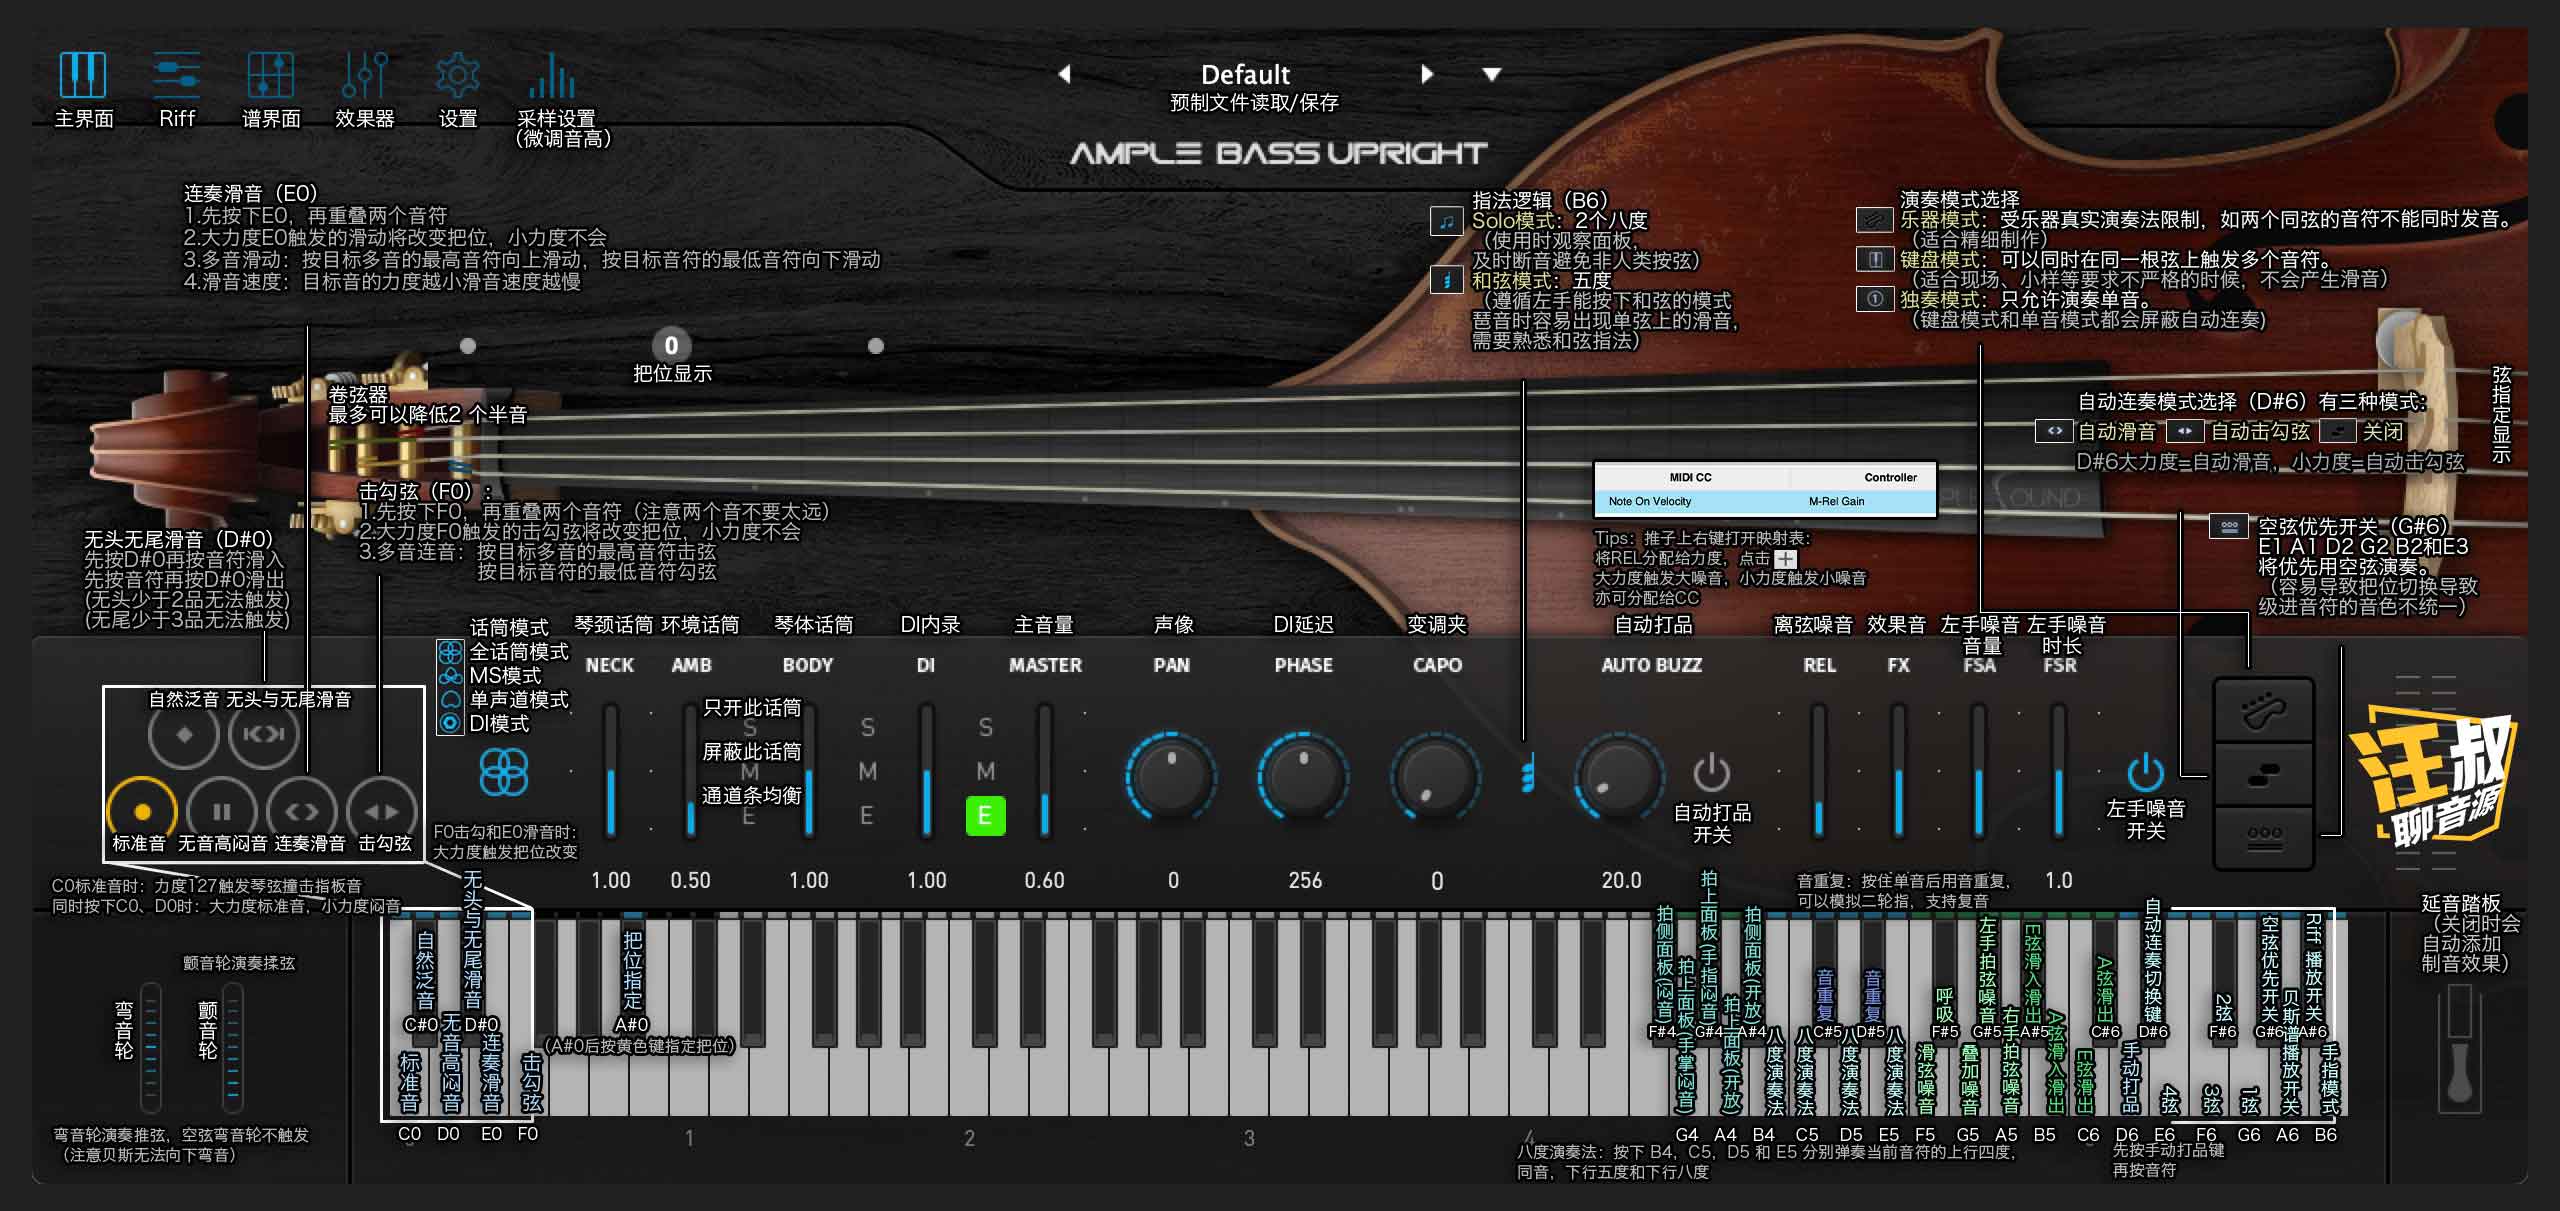Open the 效果器 effects icon
The width and height of the screenshot is (2560, 1211).
click(364, 76)
